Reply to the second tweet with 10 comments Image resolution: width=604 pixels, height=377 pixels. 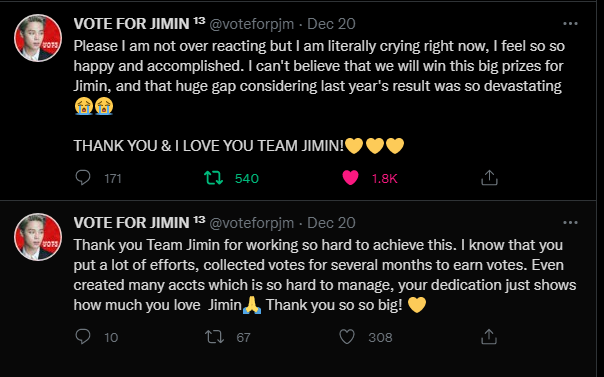pyautogui.click(x=82, y=337)
